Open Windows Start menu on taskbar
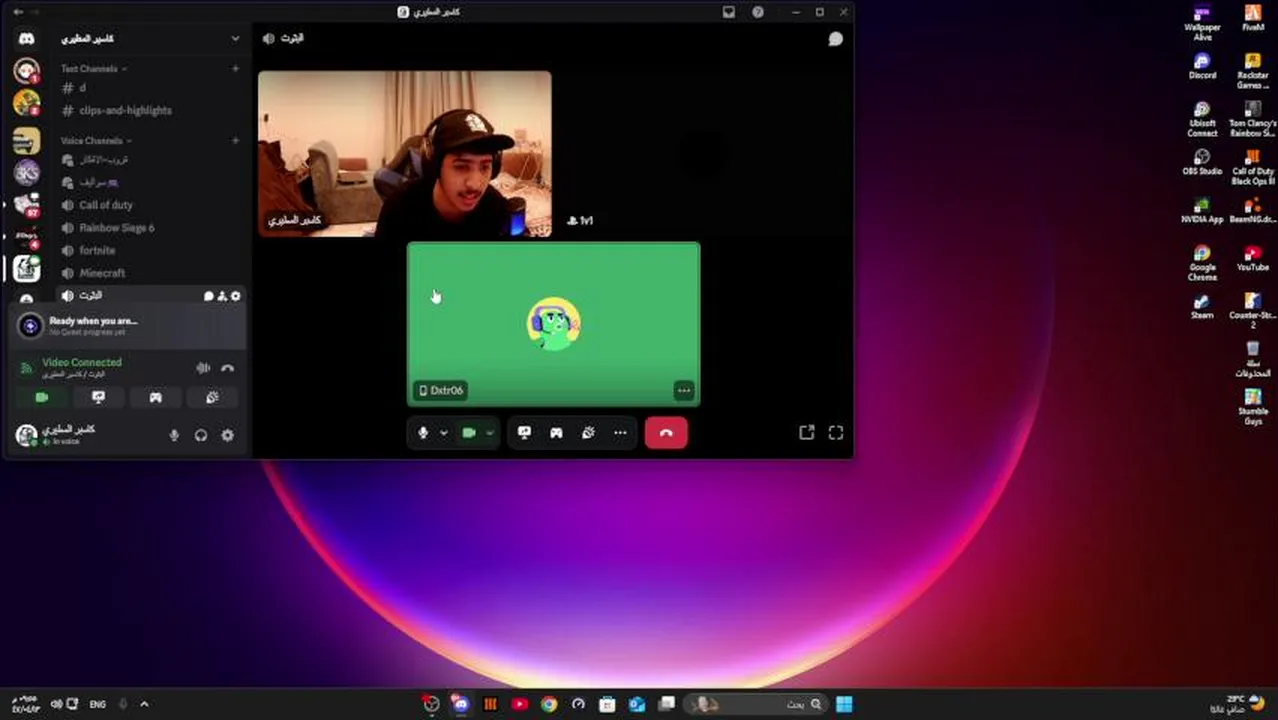The width and height of the screenshot is (1278, 720). (x=844, y=704)
